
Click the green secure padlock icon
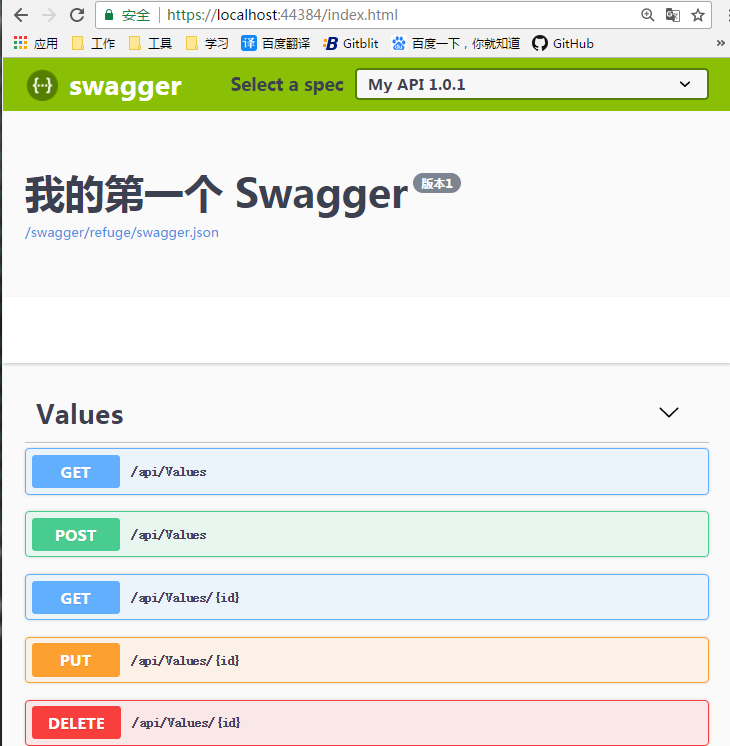pos(109,15)
